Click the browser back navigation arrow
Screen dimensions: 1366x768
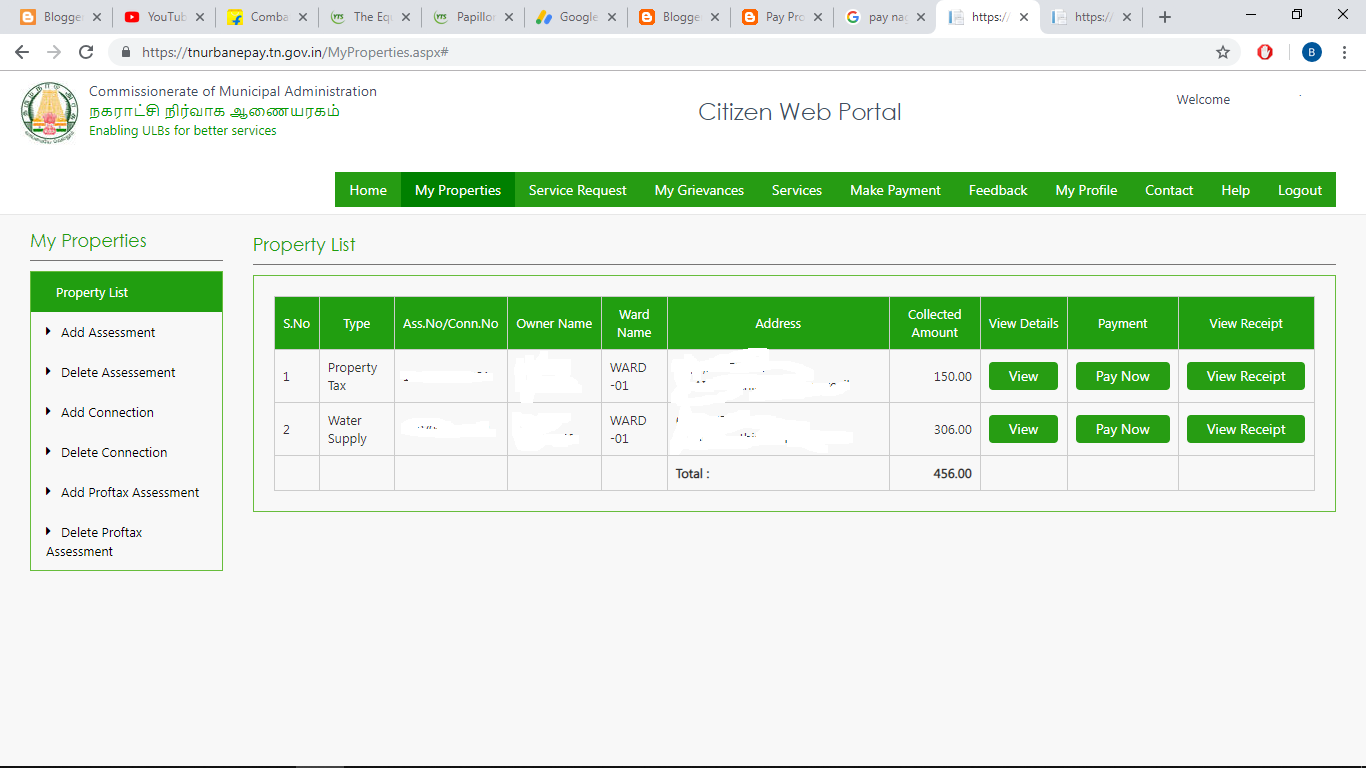click(22, 52)
